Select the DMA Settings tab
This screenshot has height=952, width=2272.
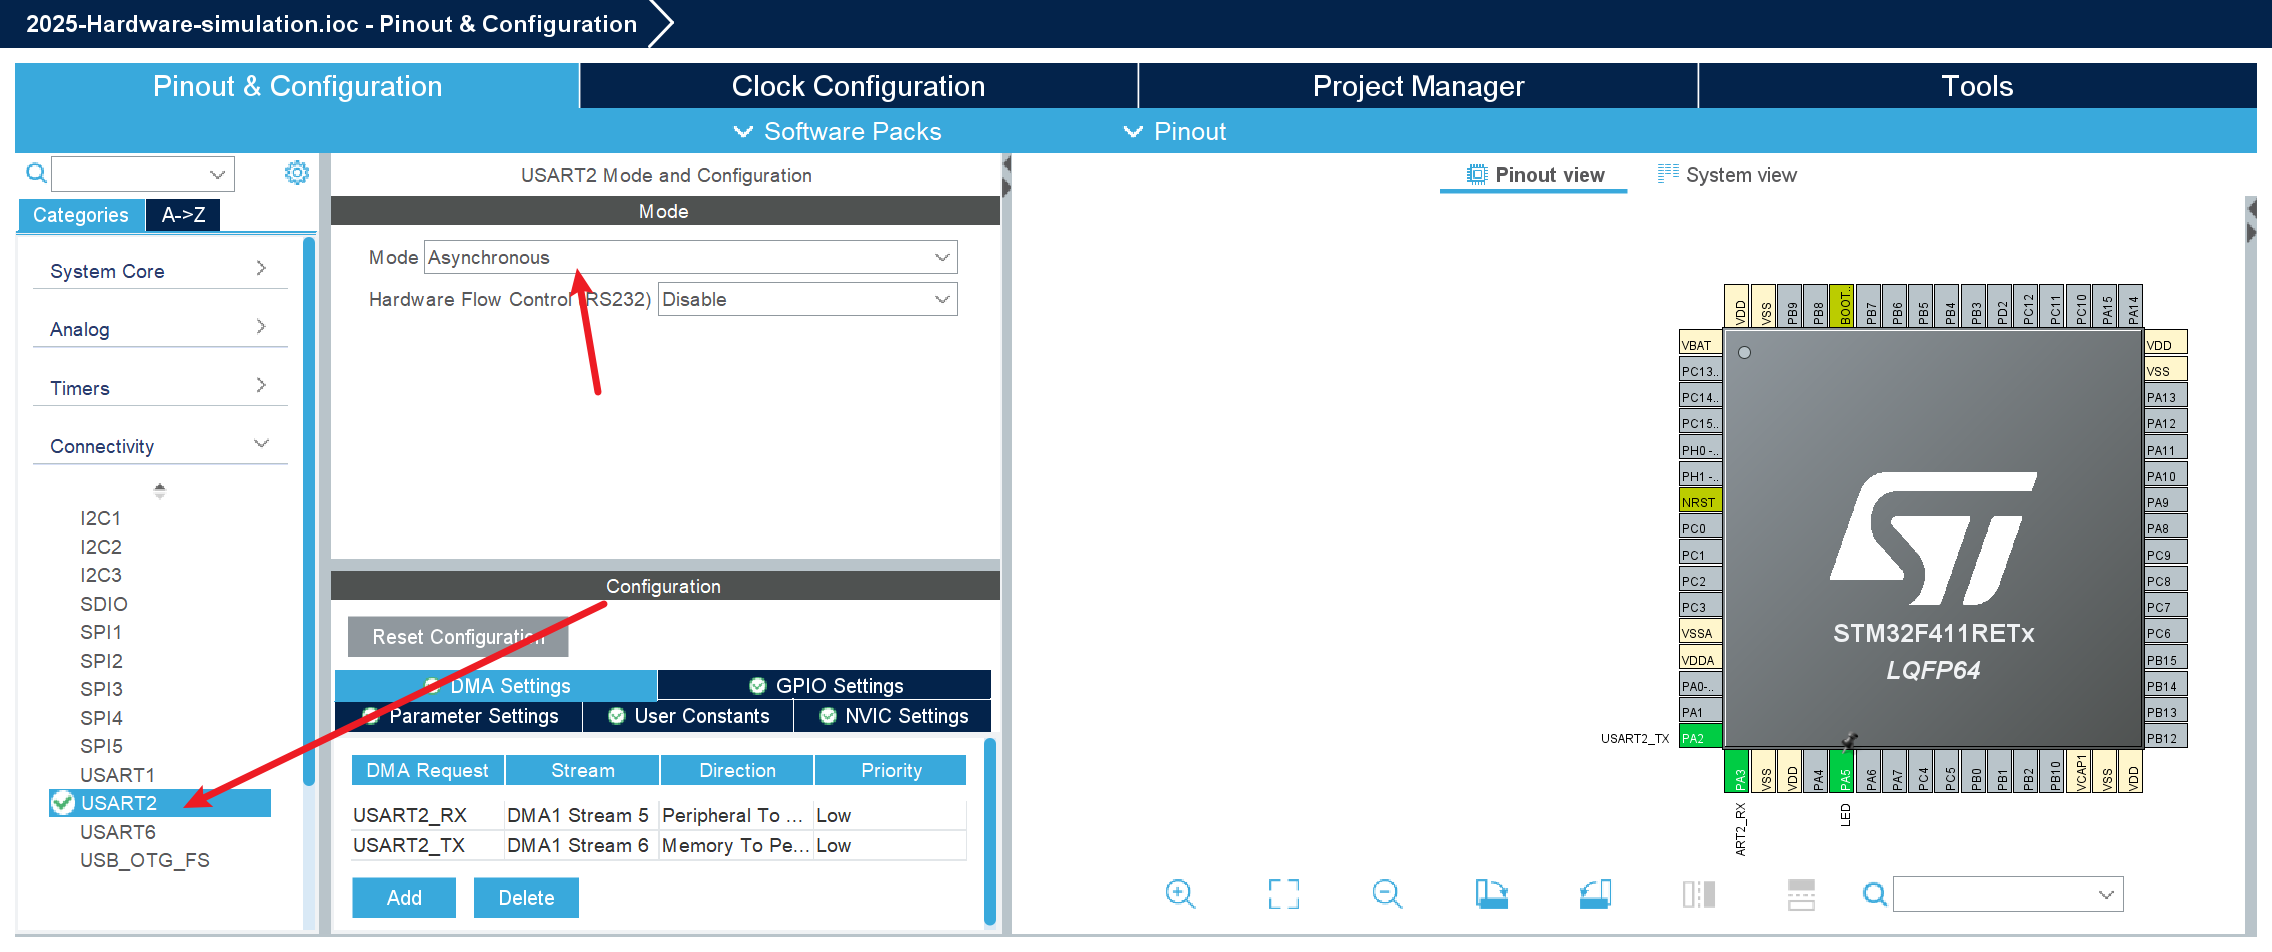click(496, 685)
